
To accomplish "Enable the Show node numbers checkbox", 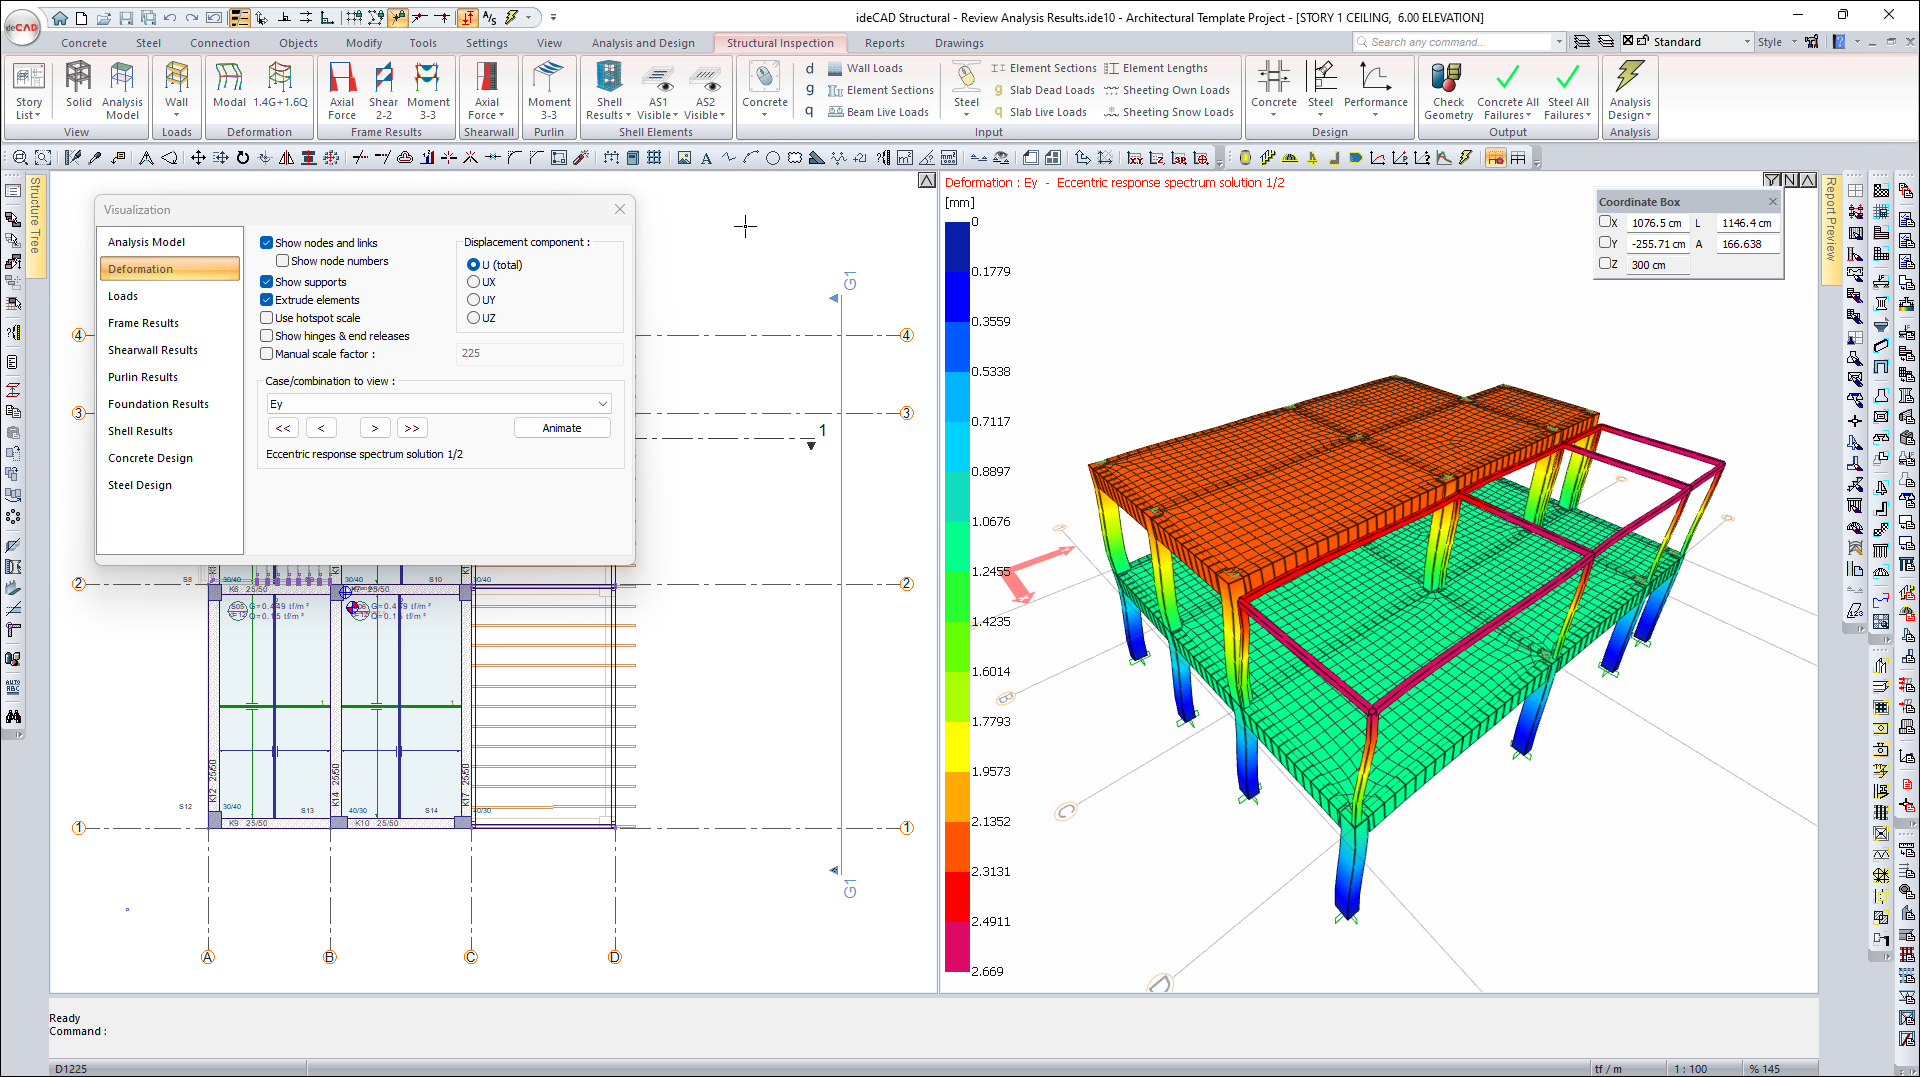I will (x=283, y=261).
